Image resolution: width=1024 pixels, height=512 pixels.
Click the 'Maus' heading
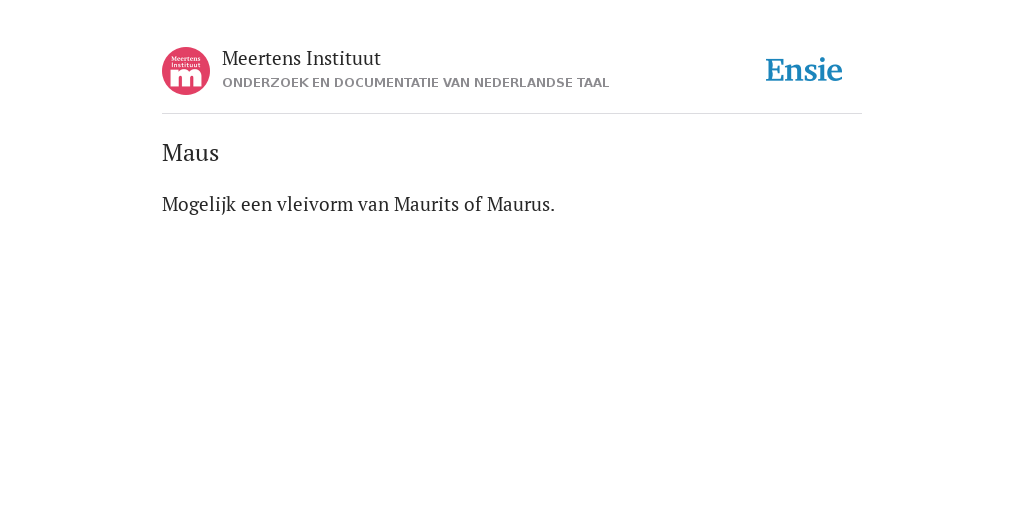point(190,153)
